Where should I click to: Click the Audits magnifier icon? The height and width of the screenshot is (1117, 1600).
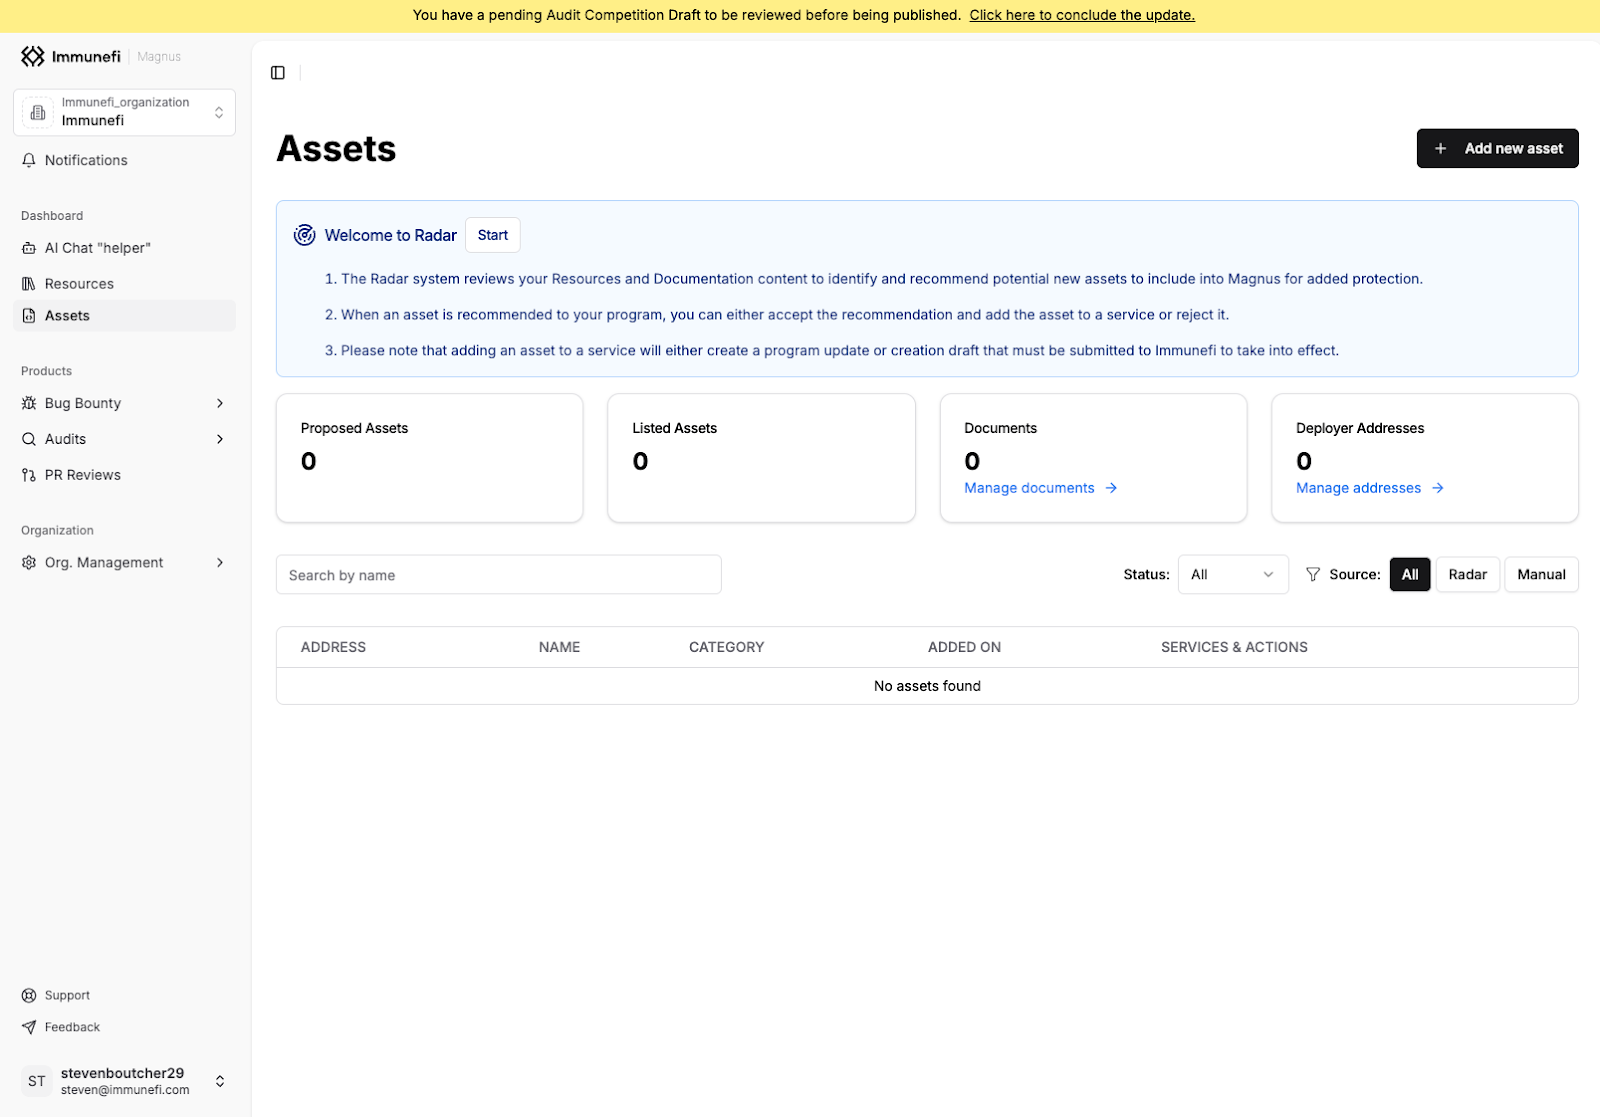tap(29, 439)
